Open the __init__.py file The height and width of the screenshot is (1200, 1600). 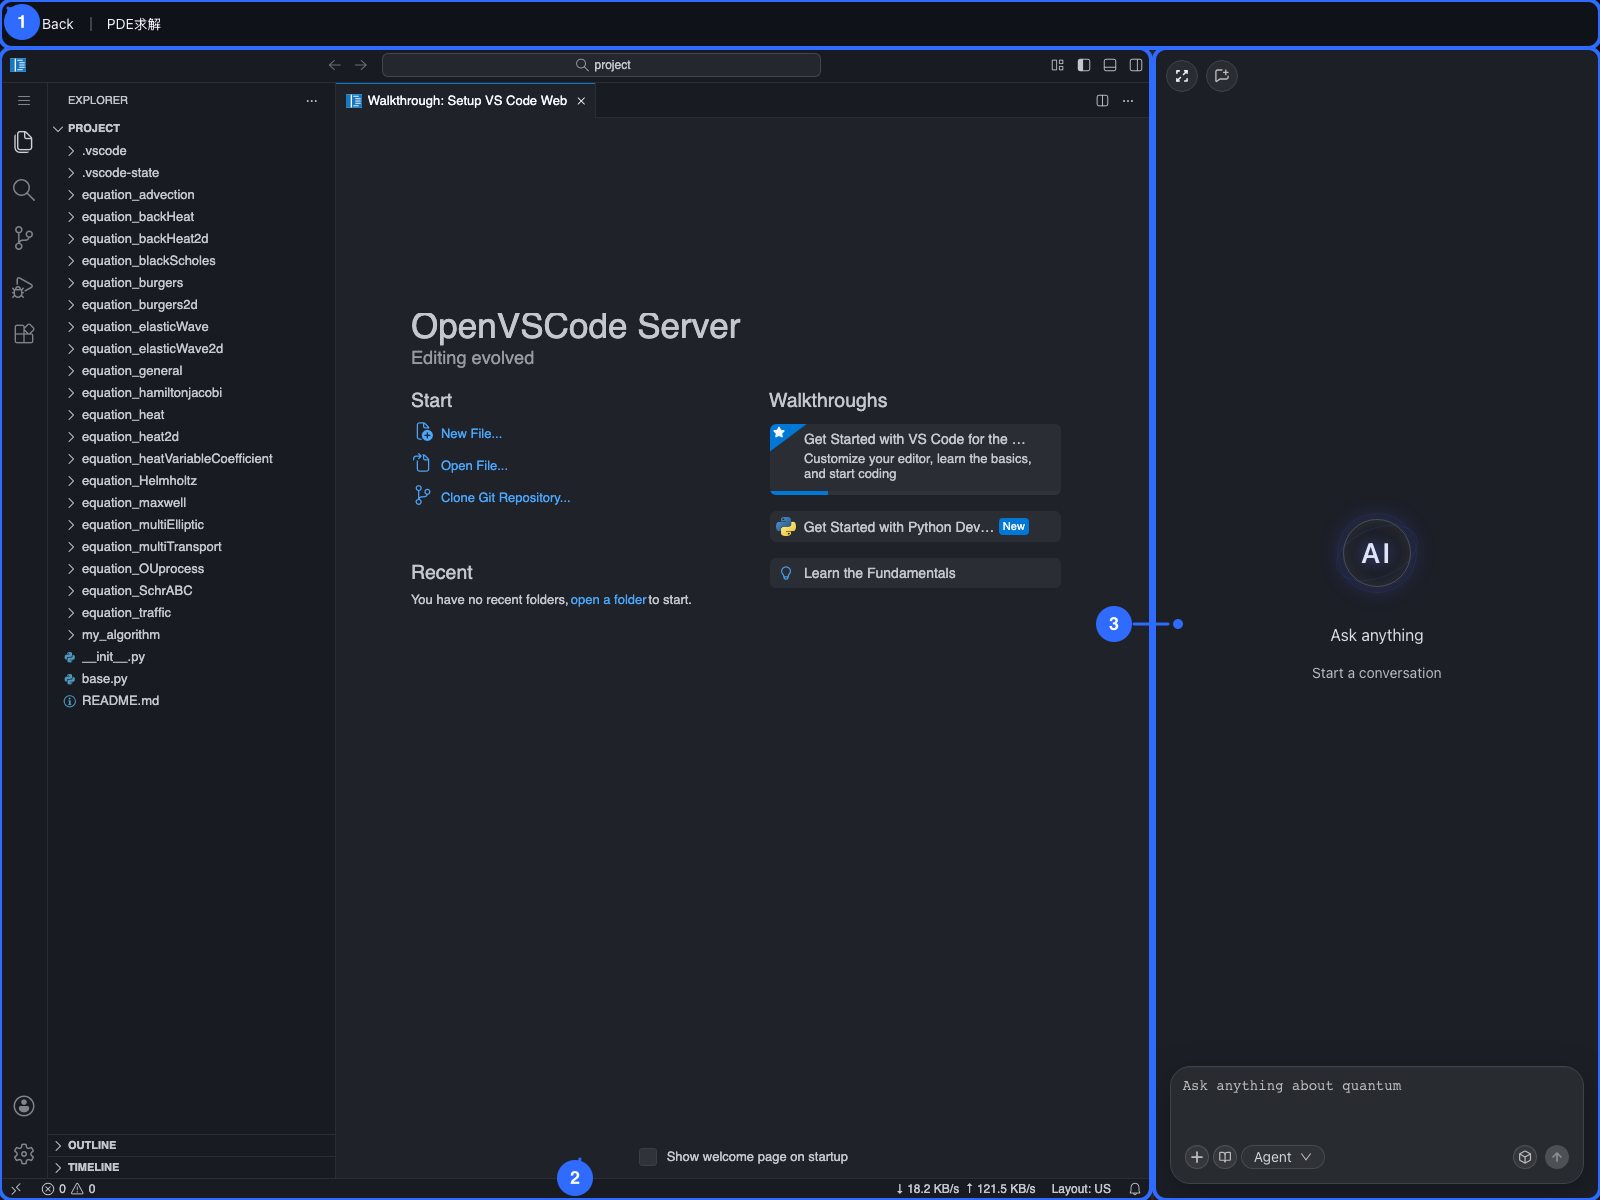click(192, 657)
